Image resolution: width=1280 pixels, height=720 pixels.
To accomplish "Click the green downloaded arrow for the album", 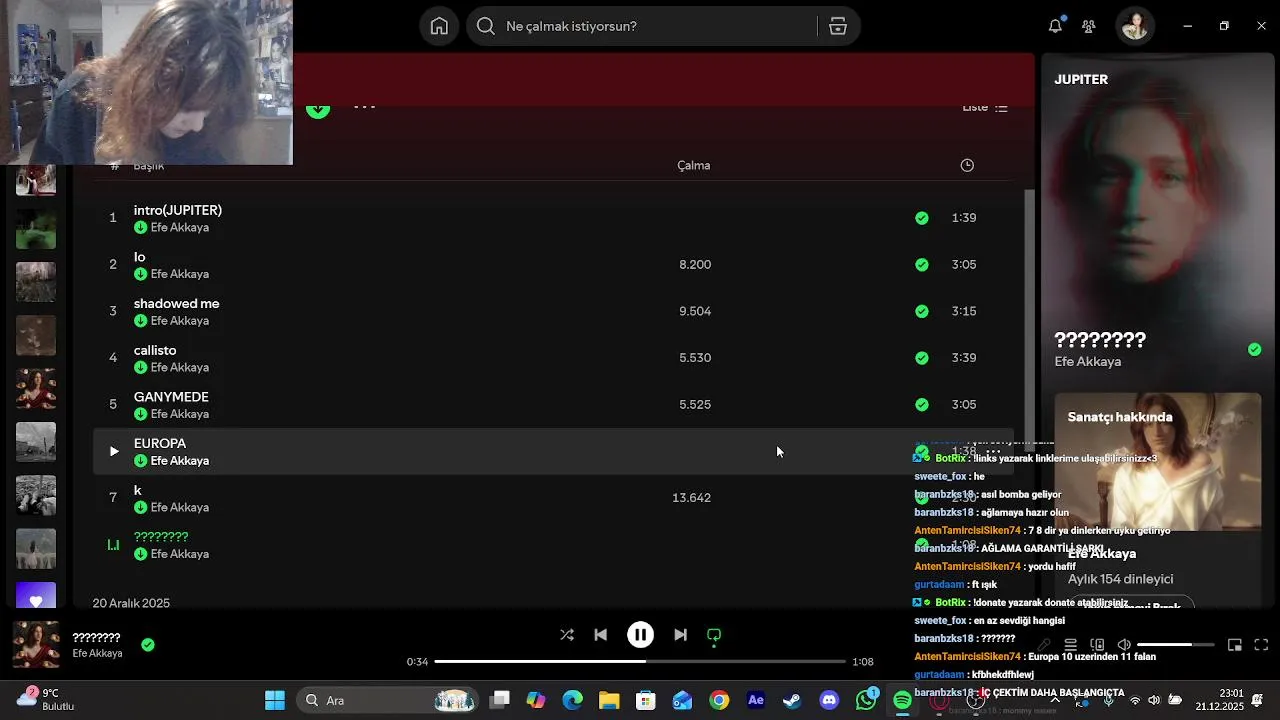I will [318, 110].
